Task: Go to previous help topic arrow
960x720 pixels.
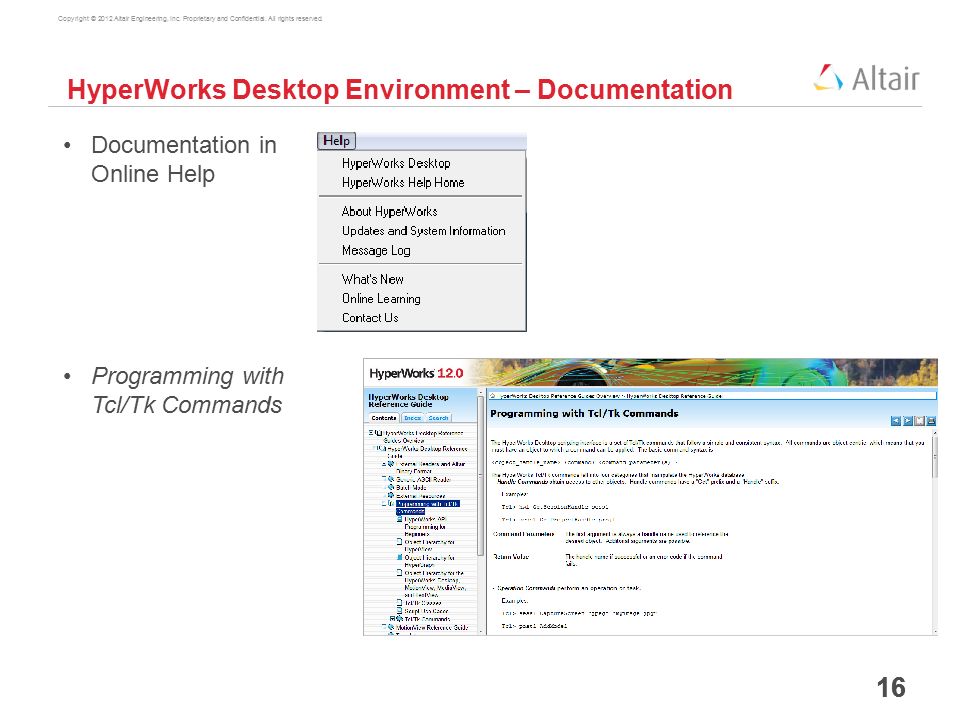Action: click(x=896, y=421)
